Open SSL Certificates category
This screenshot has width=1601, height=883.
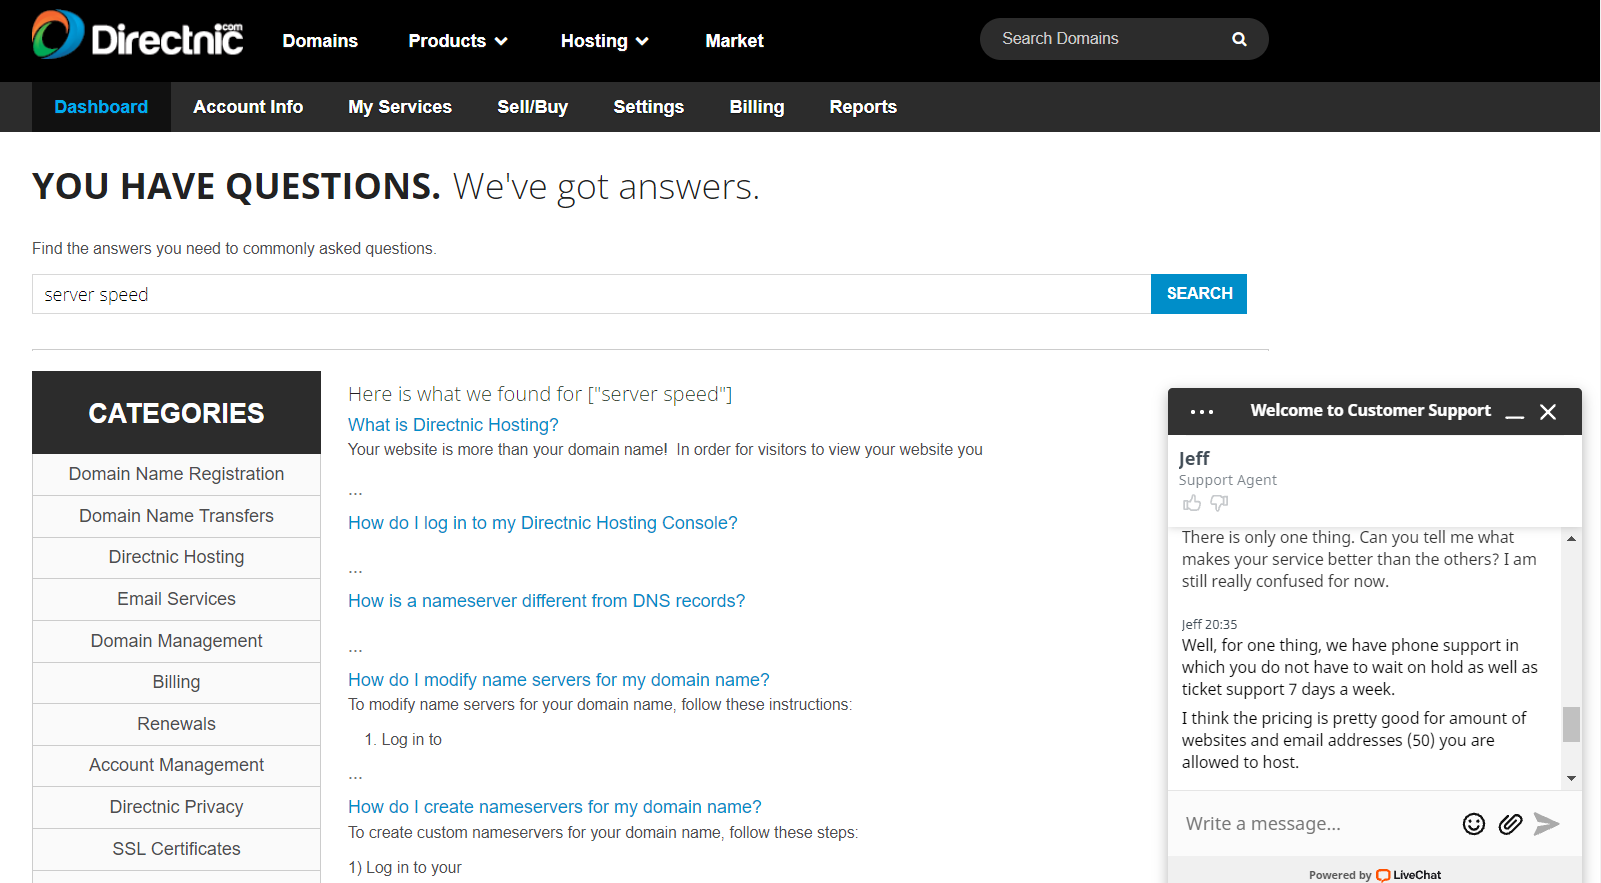(176, 849)
